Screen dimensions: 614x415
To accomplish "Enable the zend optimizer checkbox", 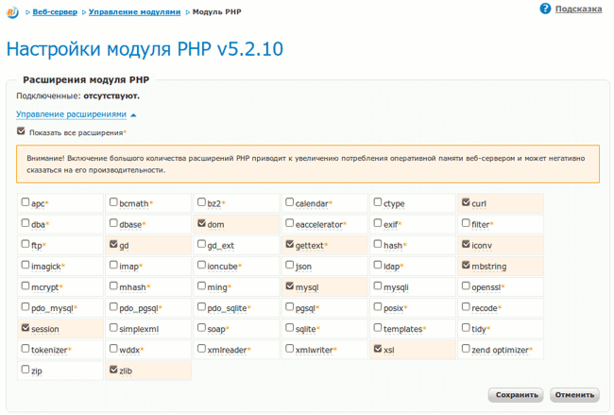I will click(466, 349).
